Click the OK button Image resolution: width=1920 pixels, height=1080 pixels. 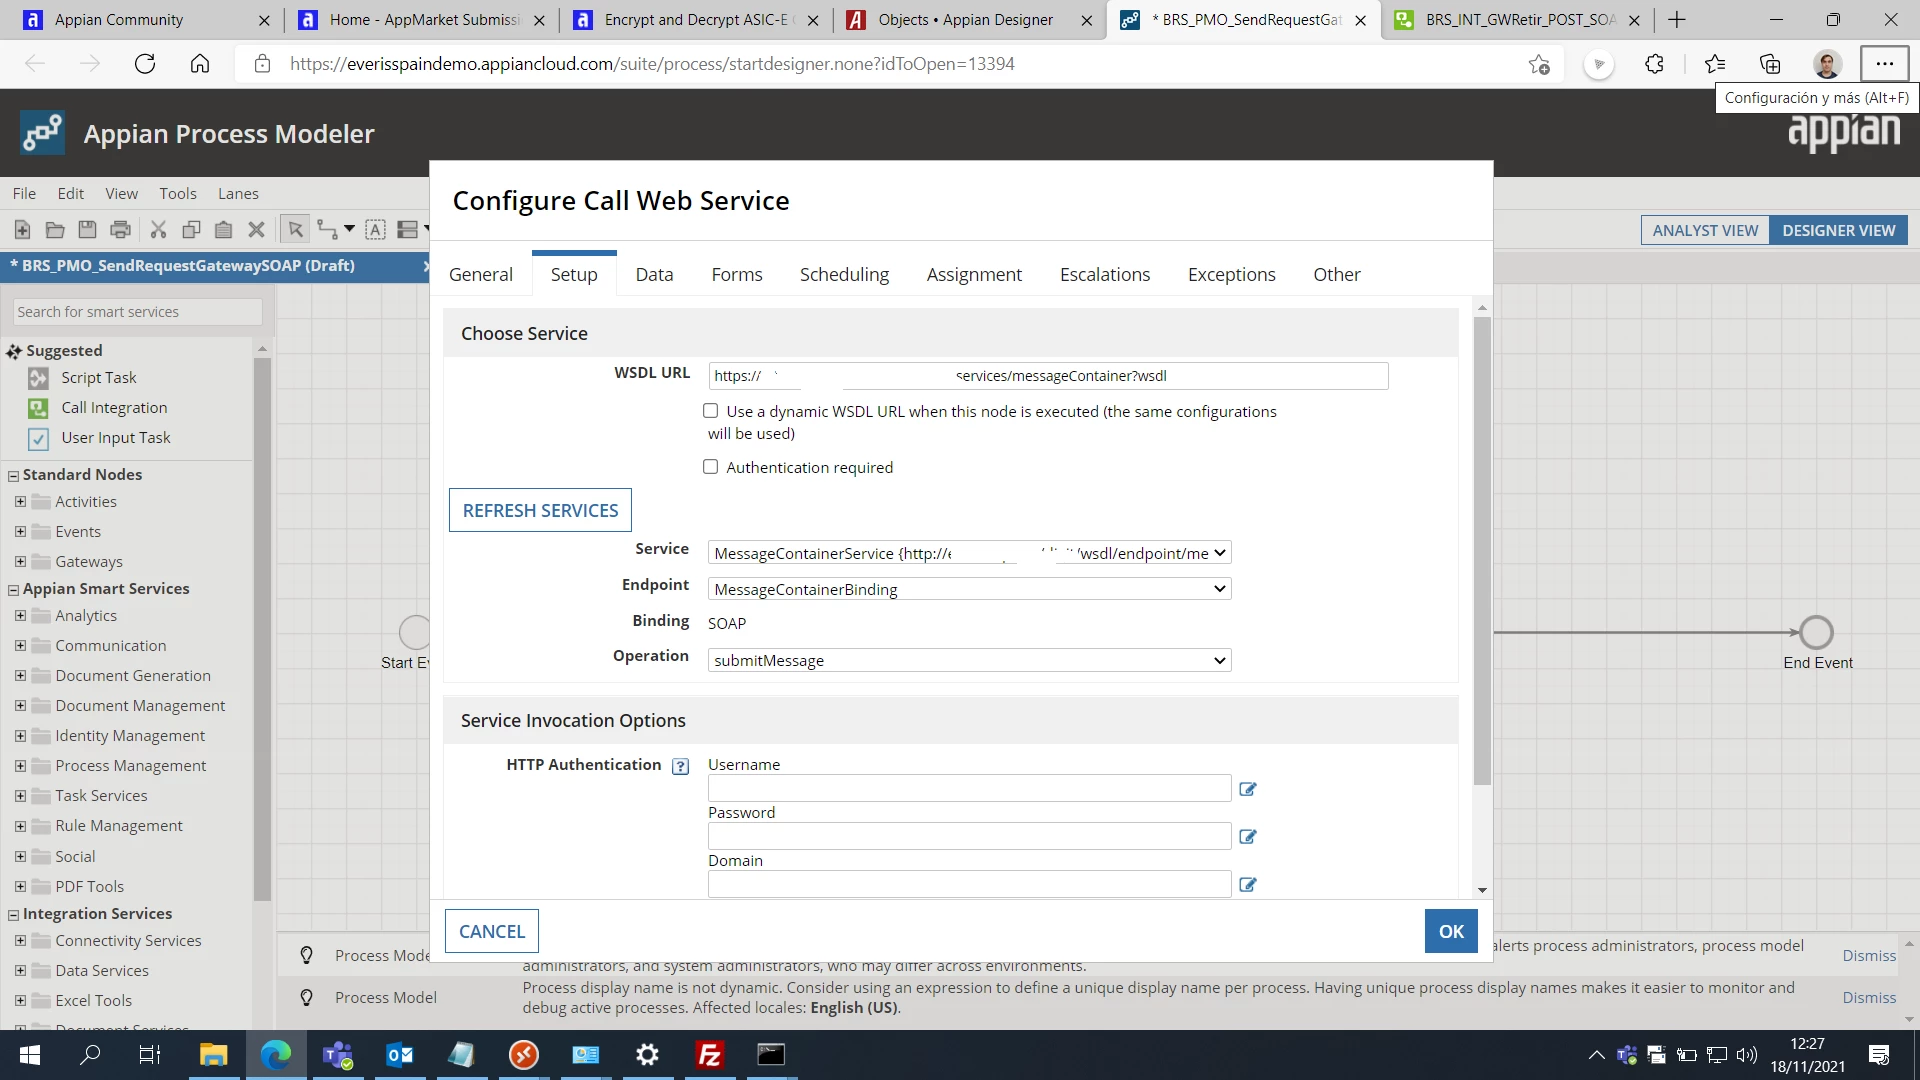[x=1451, y=931]
